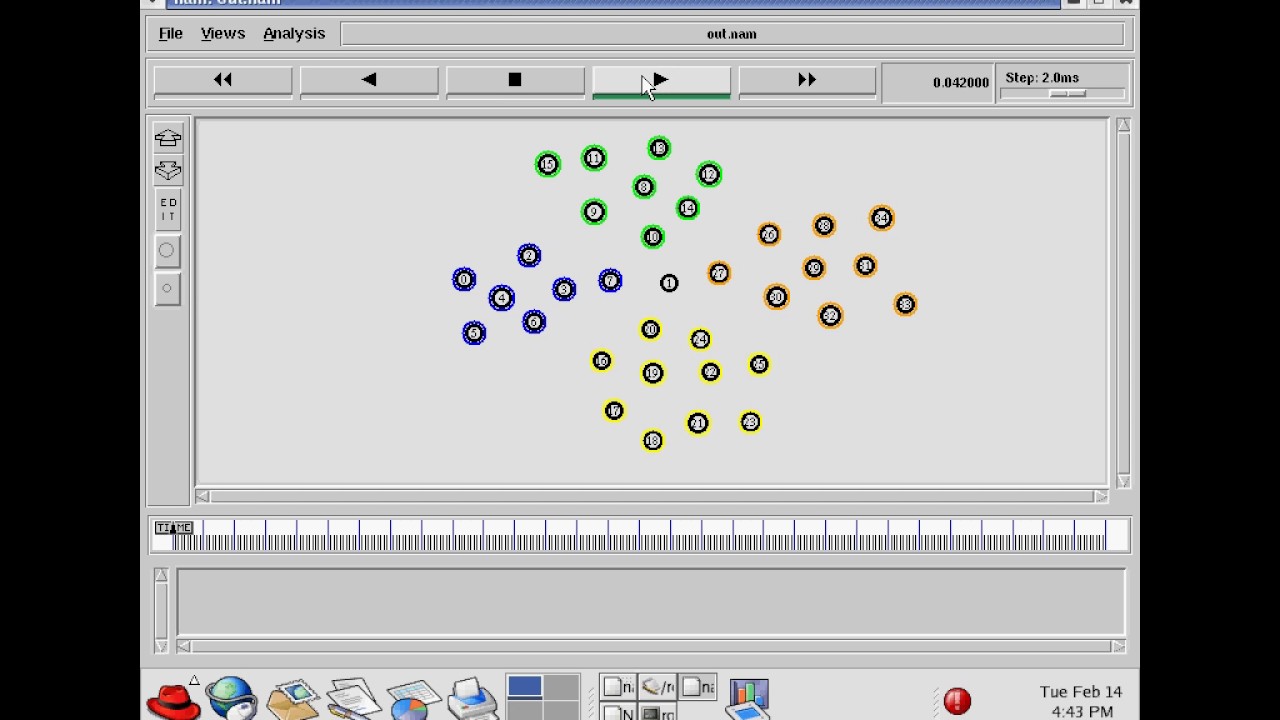Select the smaller node size circle button
1280x720 pixels.
[167, 288]
